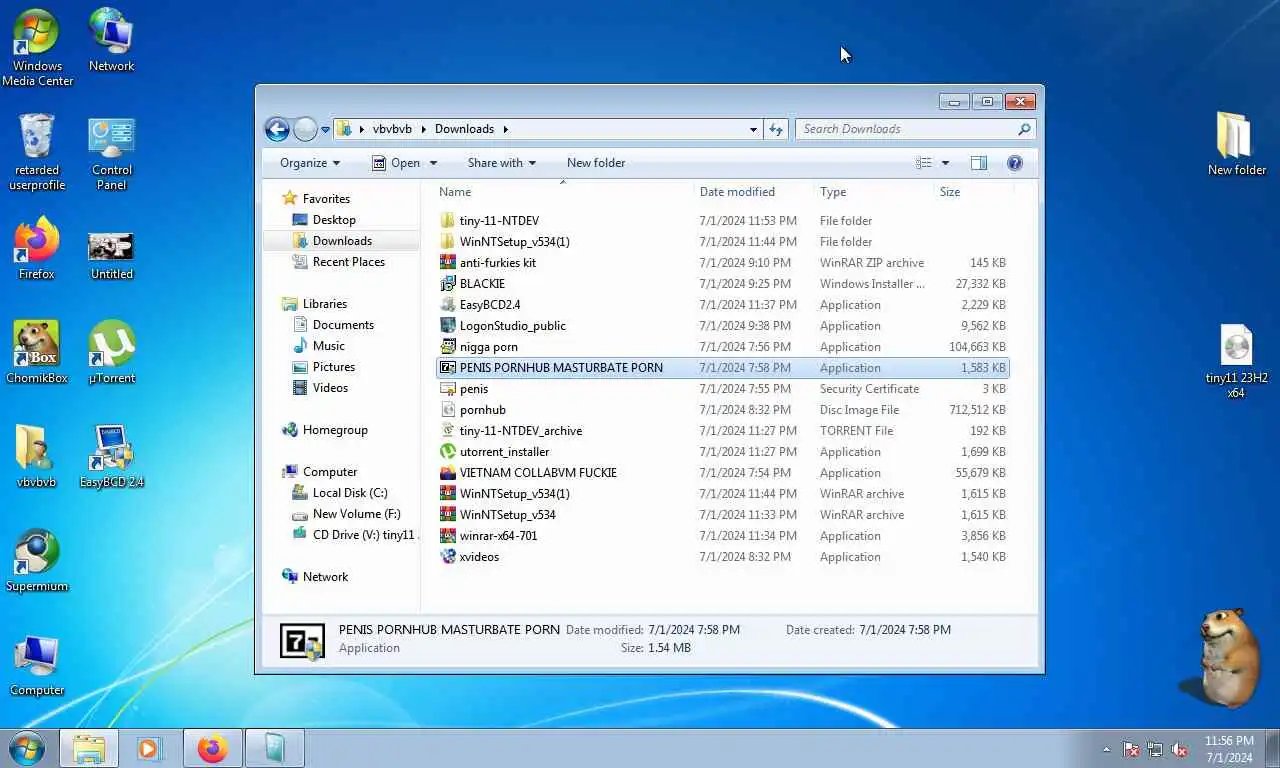Viewport: 1280px width, 768px height.
Task: Select the tiny-11-NTDEV folder
Action: (499, 221)
